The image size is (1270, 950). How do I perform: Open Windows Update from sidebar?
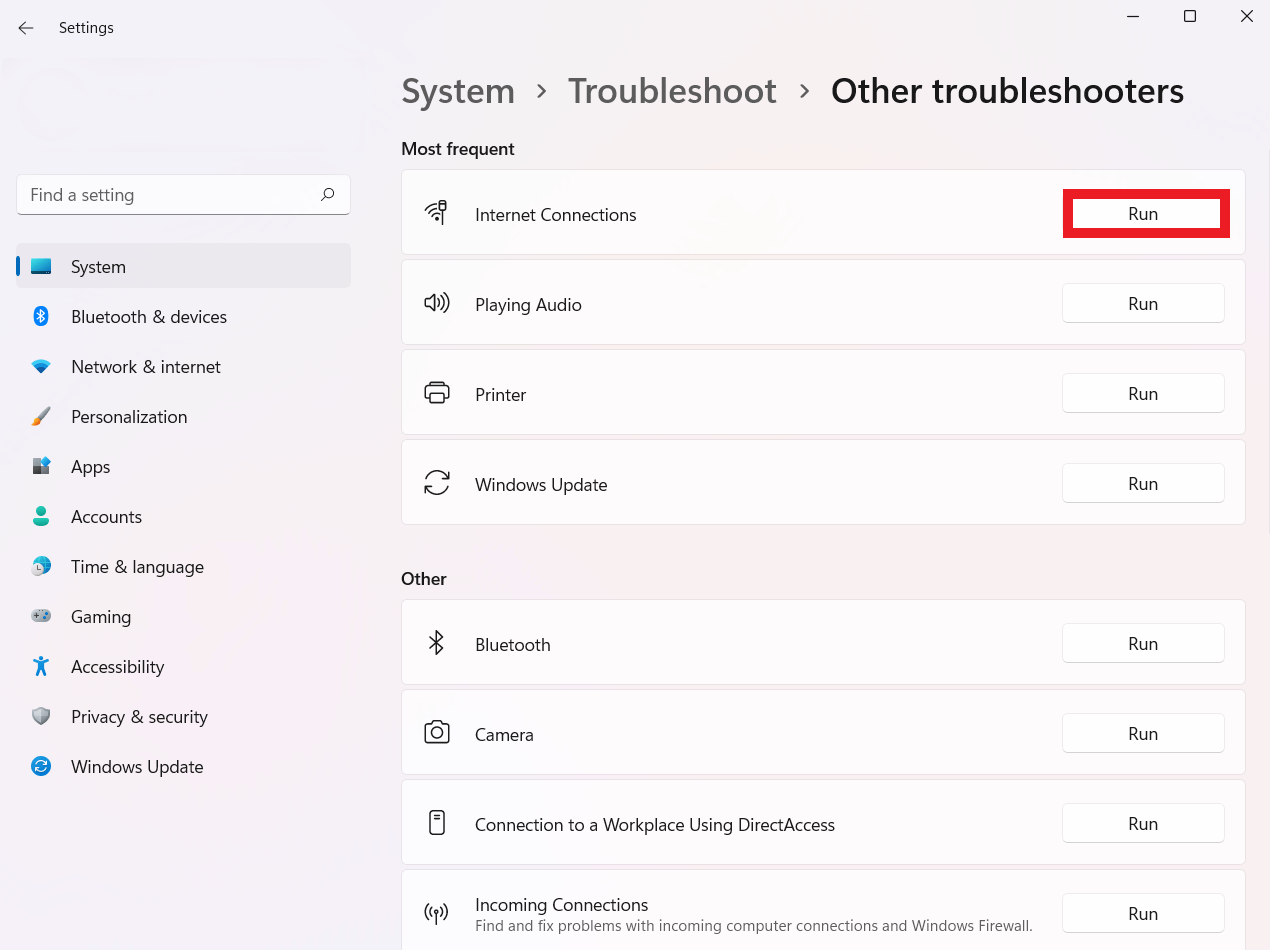pyautogui.click(x=137, y=767)
